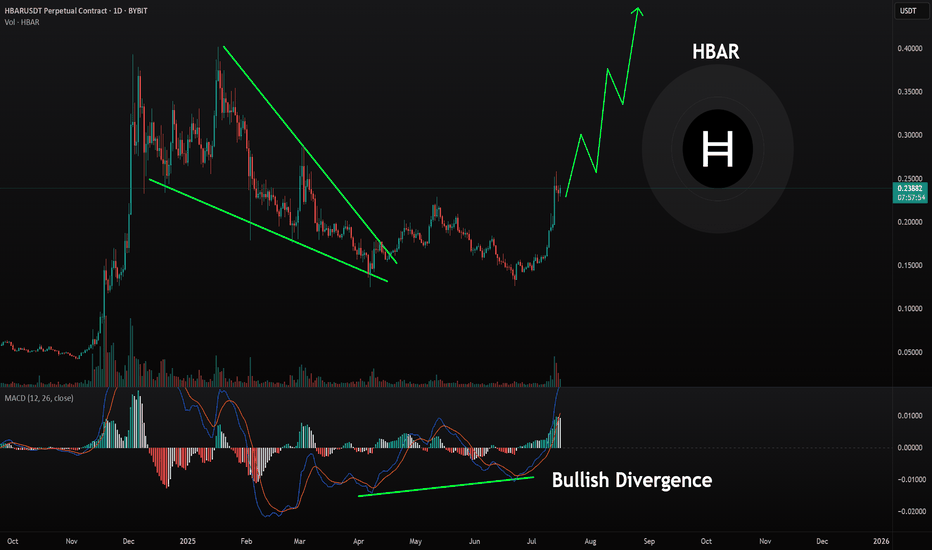Click the Feb label on time axis
Viewport: 932px width, 550px height.
click(246, 541)
